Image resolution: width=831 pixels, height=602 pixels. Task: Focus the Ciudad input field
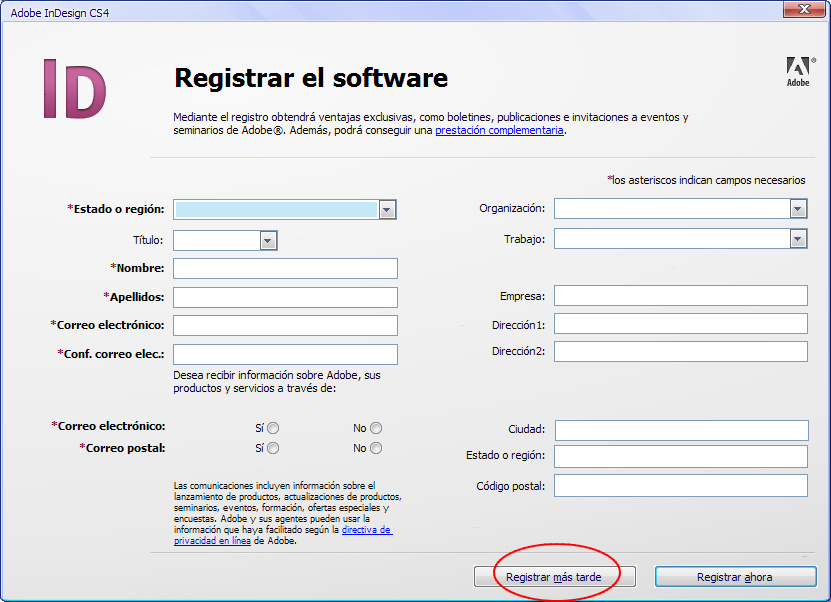point(682,430)
